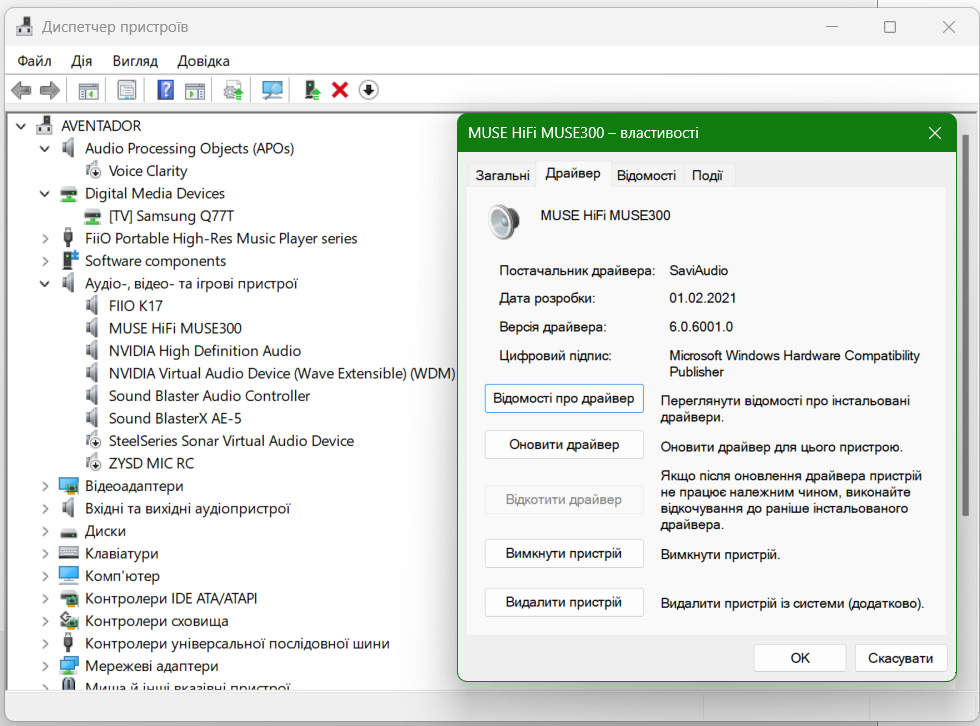Open the Дія menu
980x726 pixels.
click(x=82, y=61)
